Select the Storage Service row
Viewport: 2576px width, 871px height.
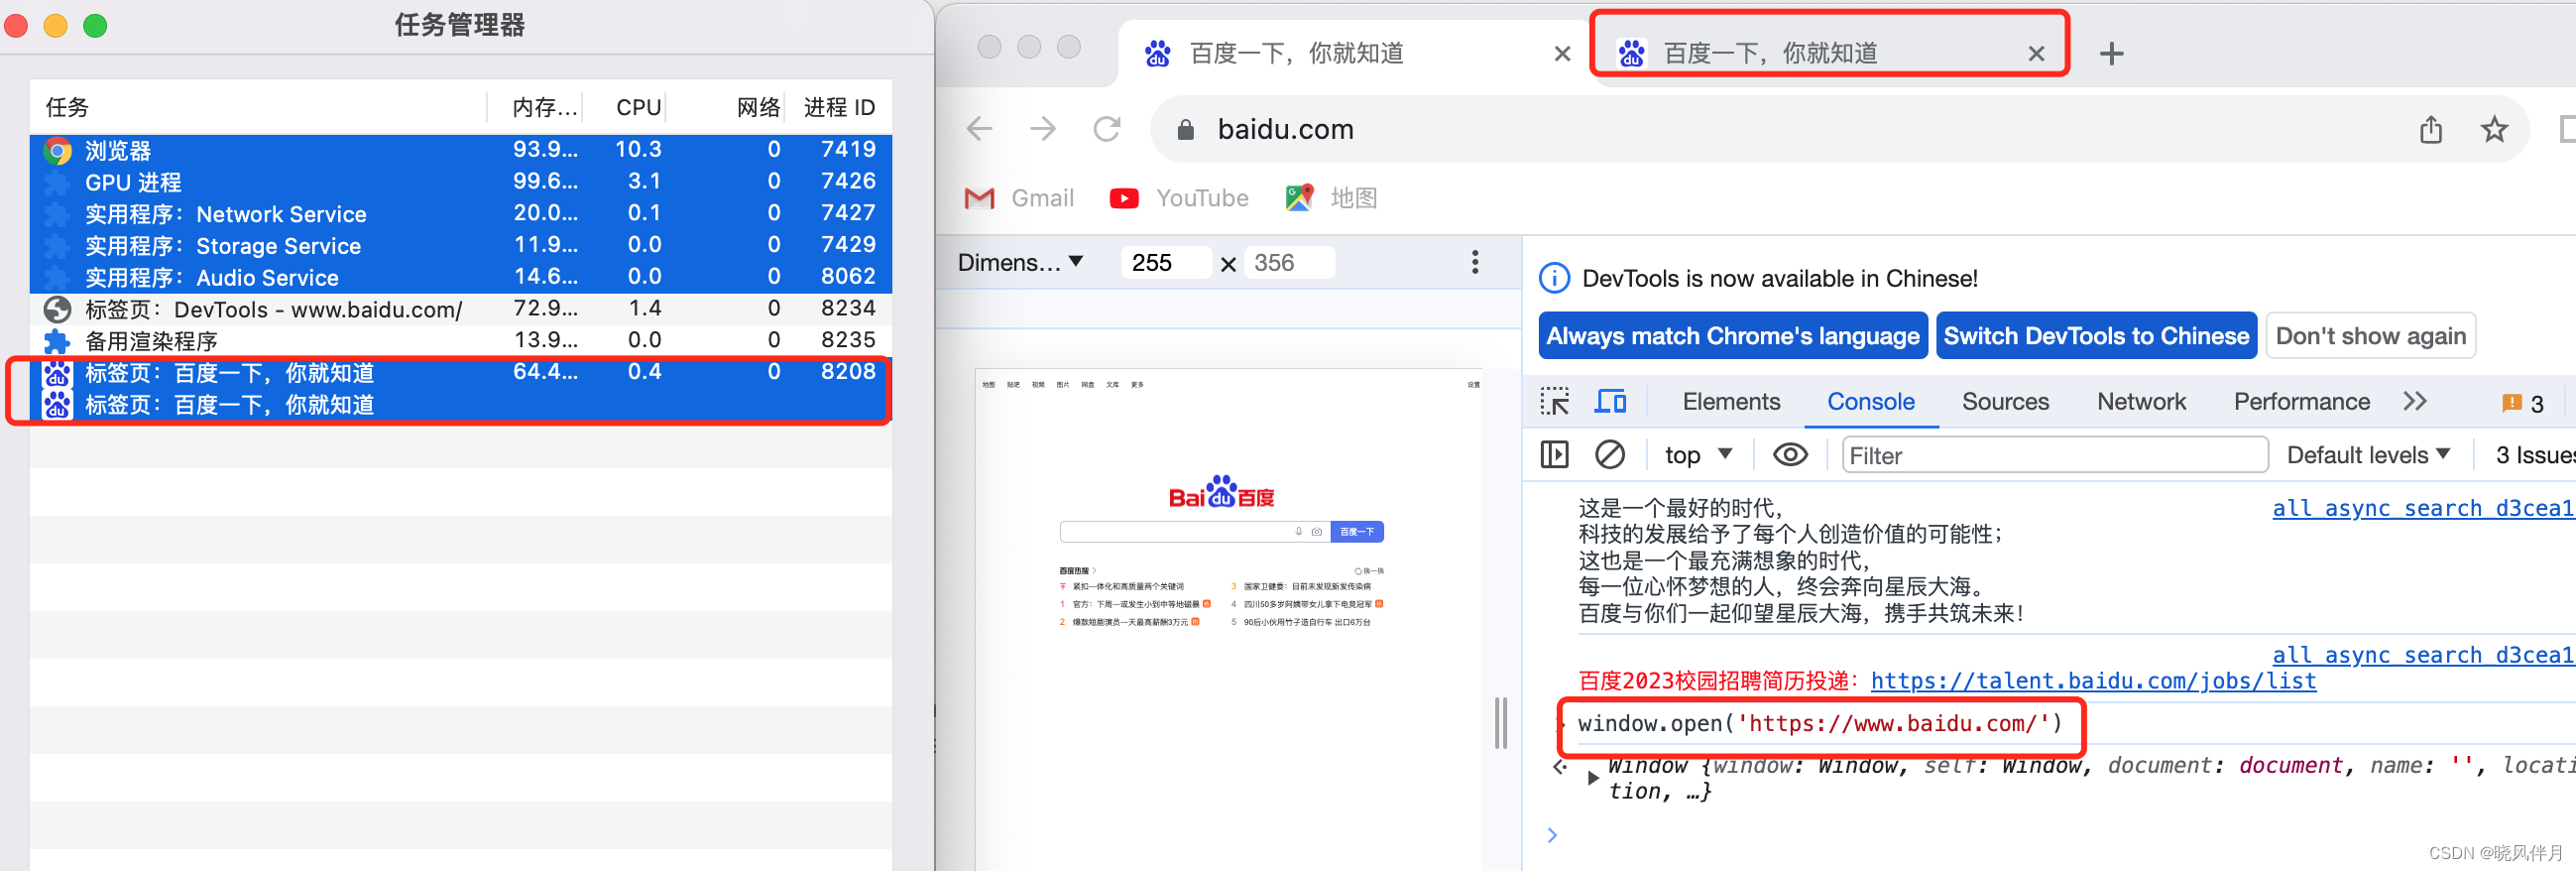click(460, 246)
